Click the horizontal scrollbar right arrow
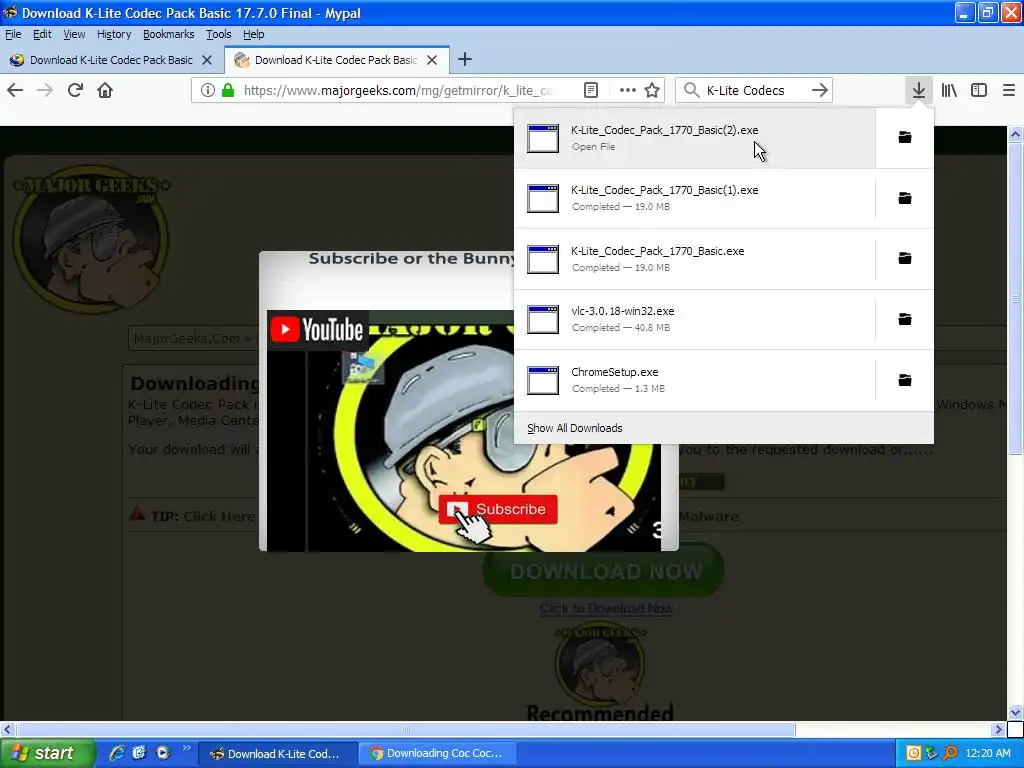Image resolution: width=1024 pixels, height=768 pixels. tap(998, 729)
